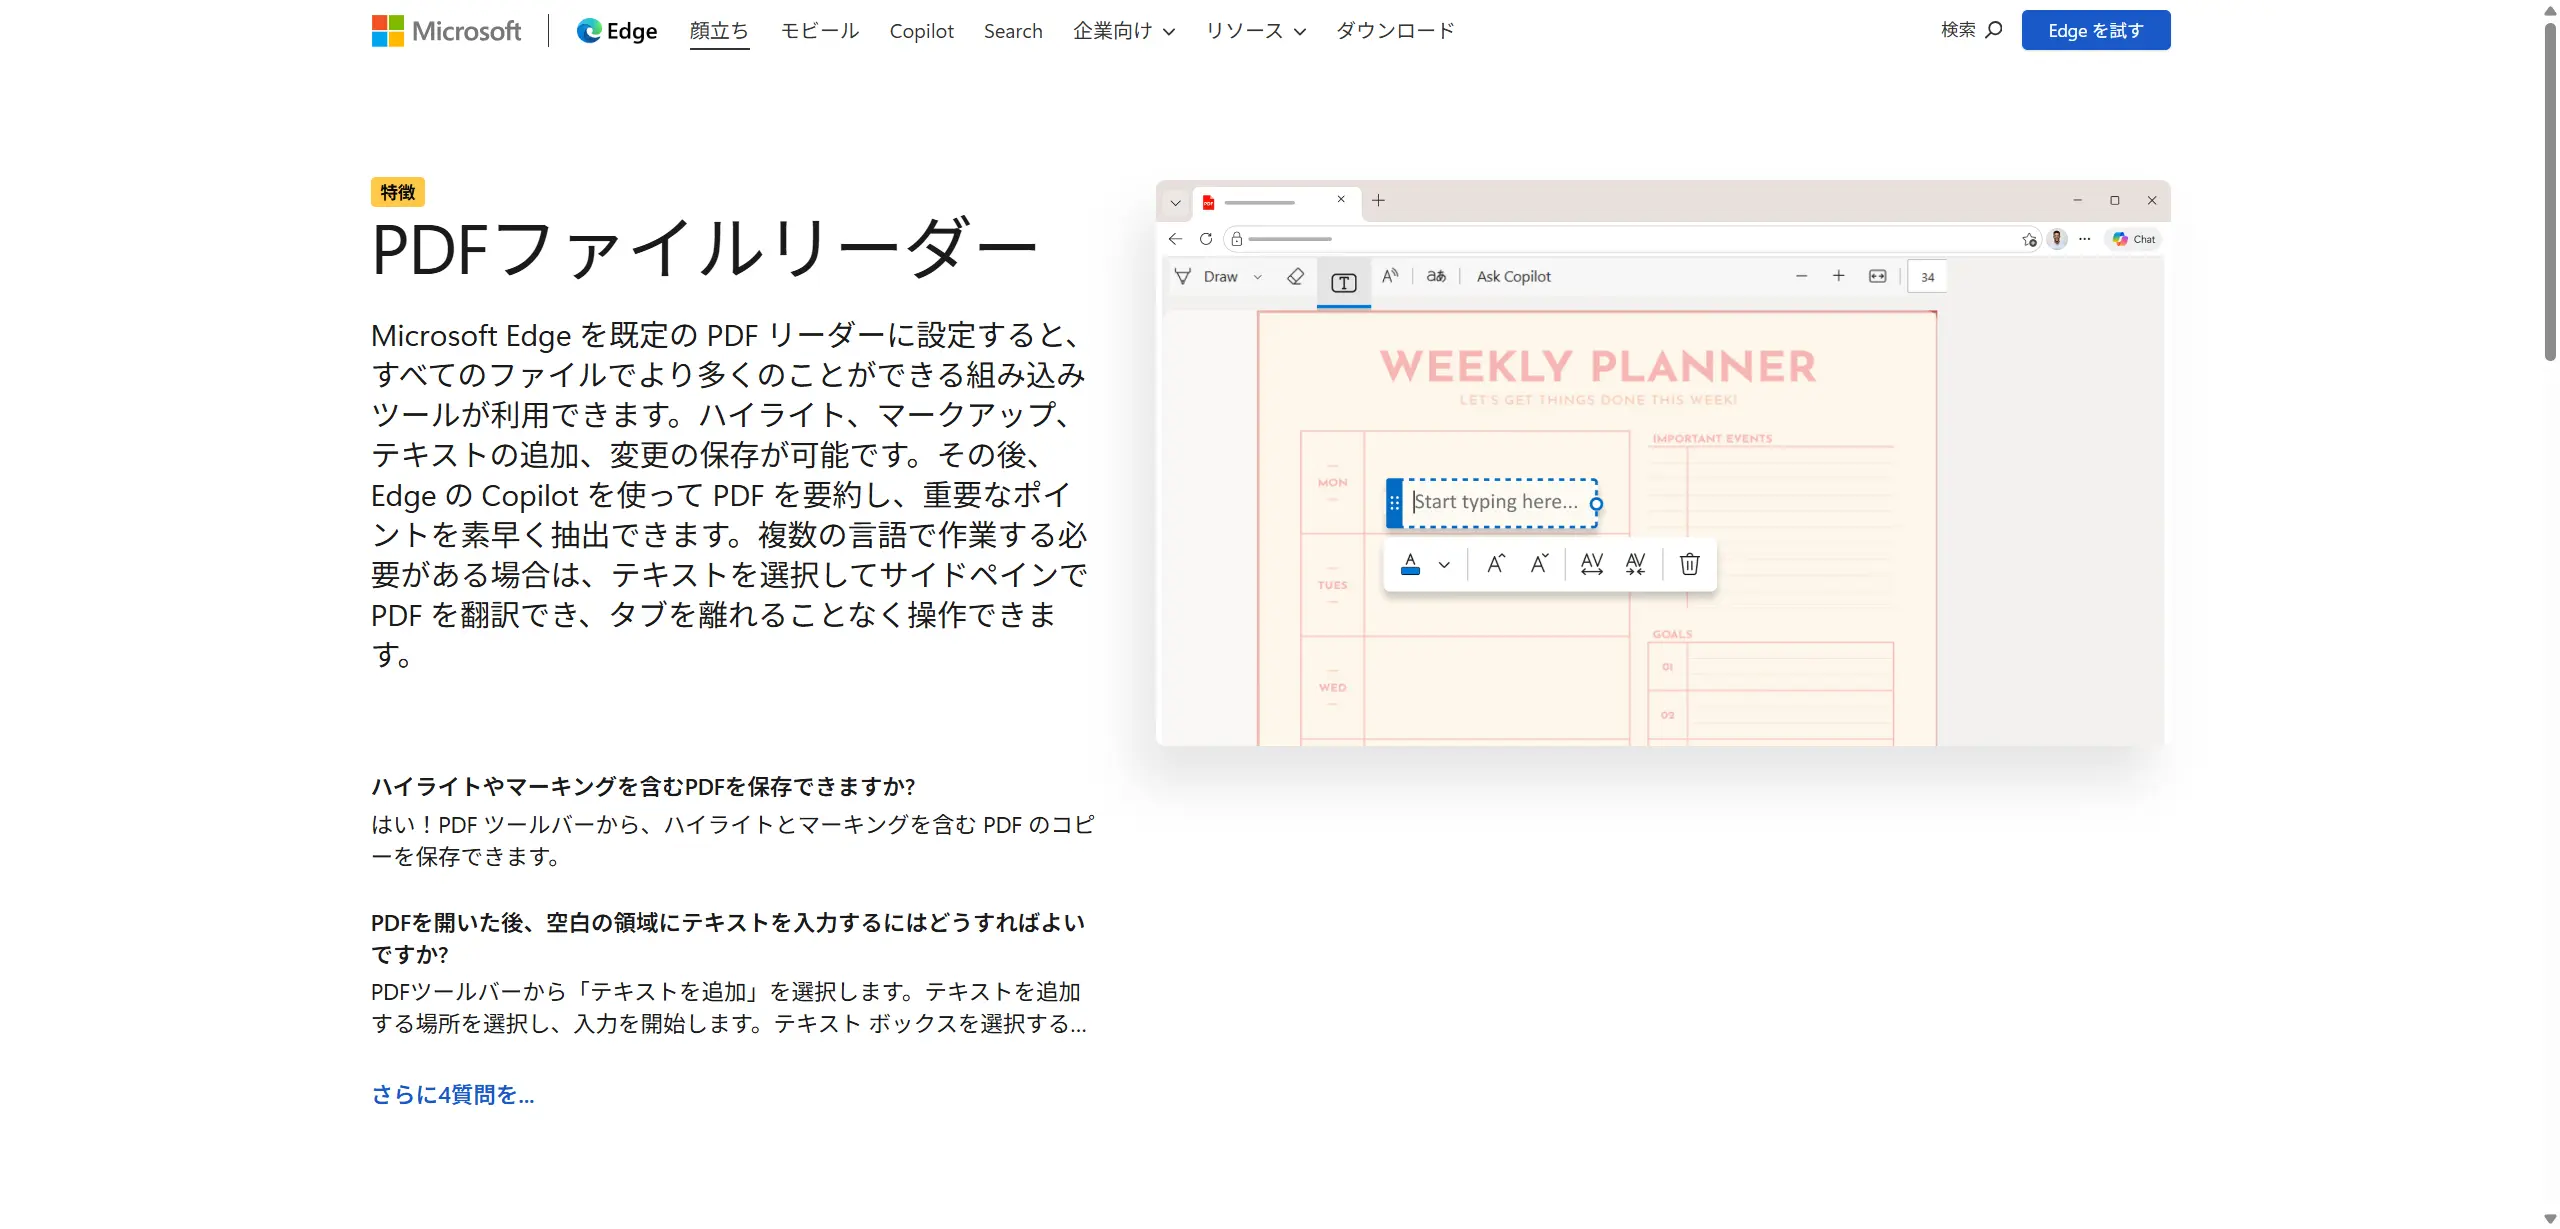Open the Search nav item
The image size is (2560, 1229).
point(1013,31)
